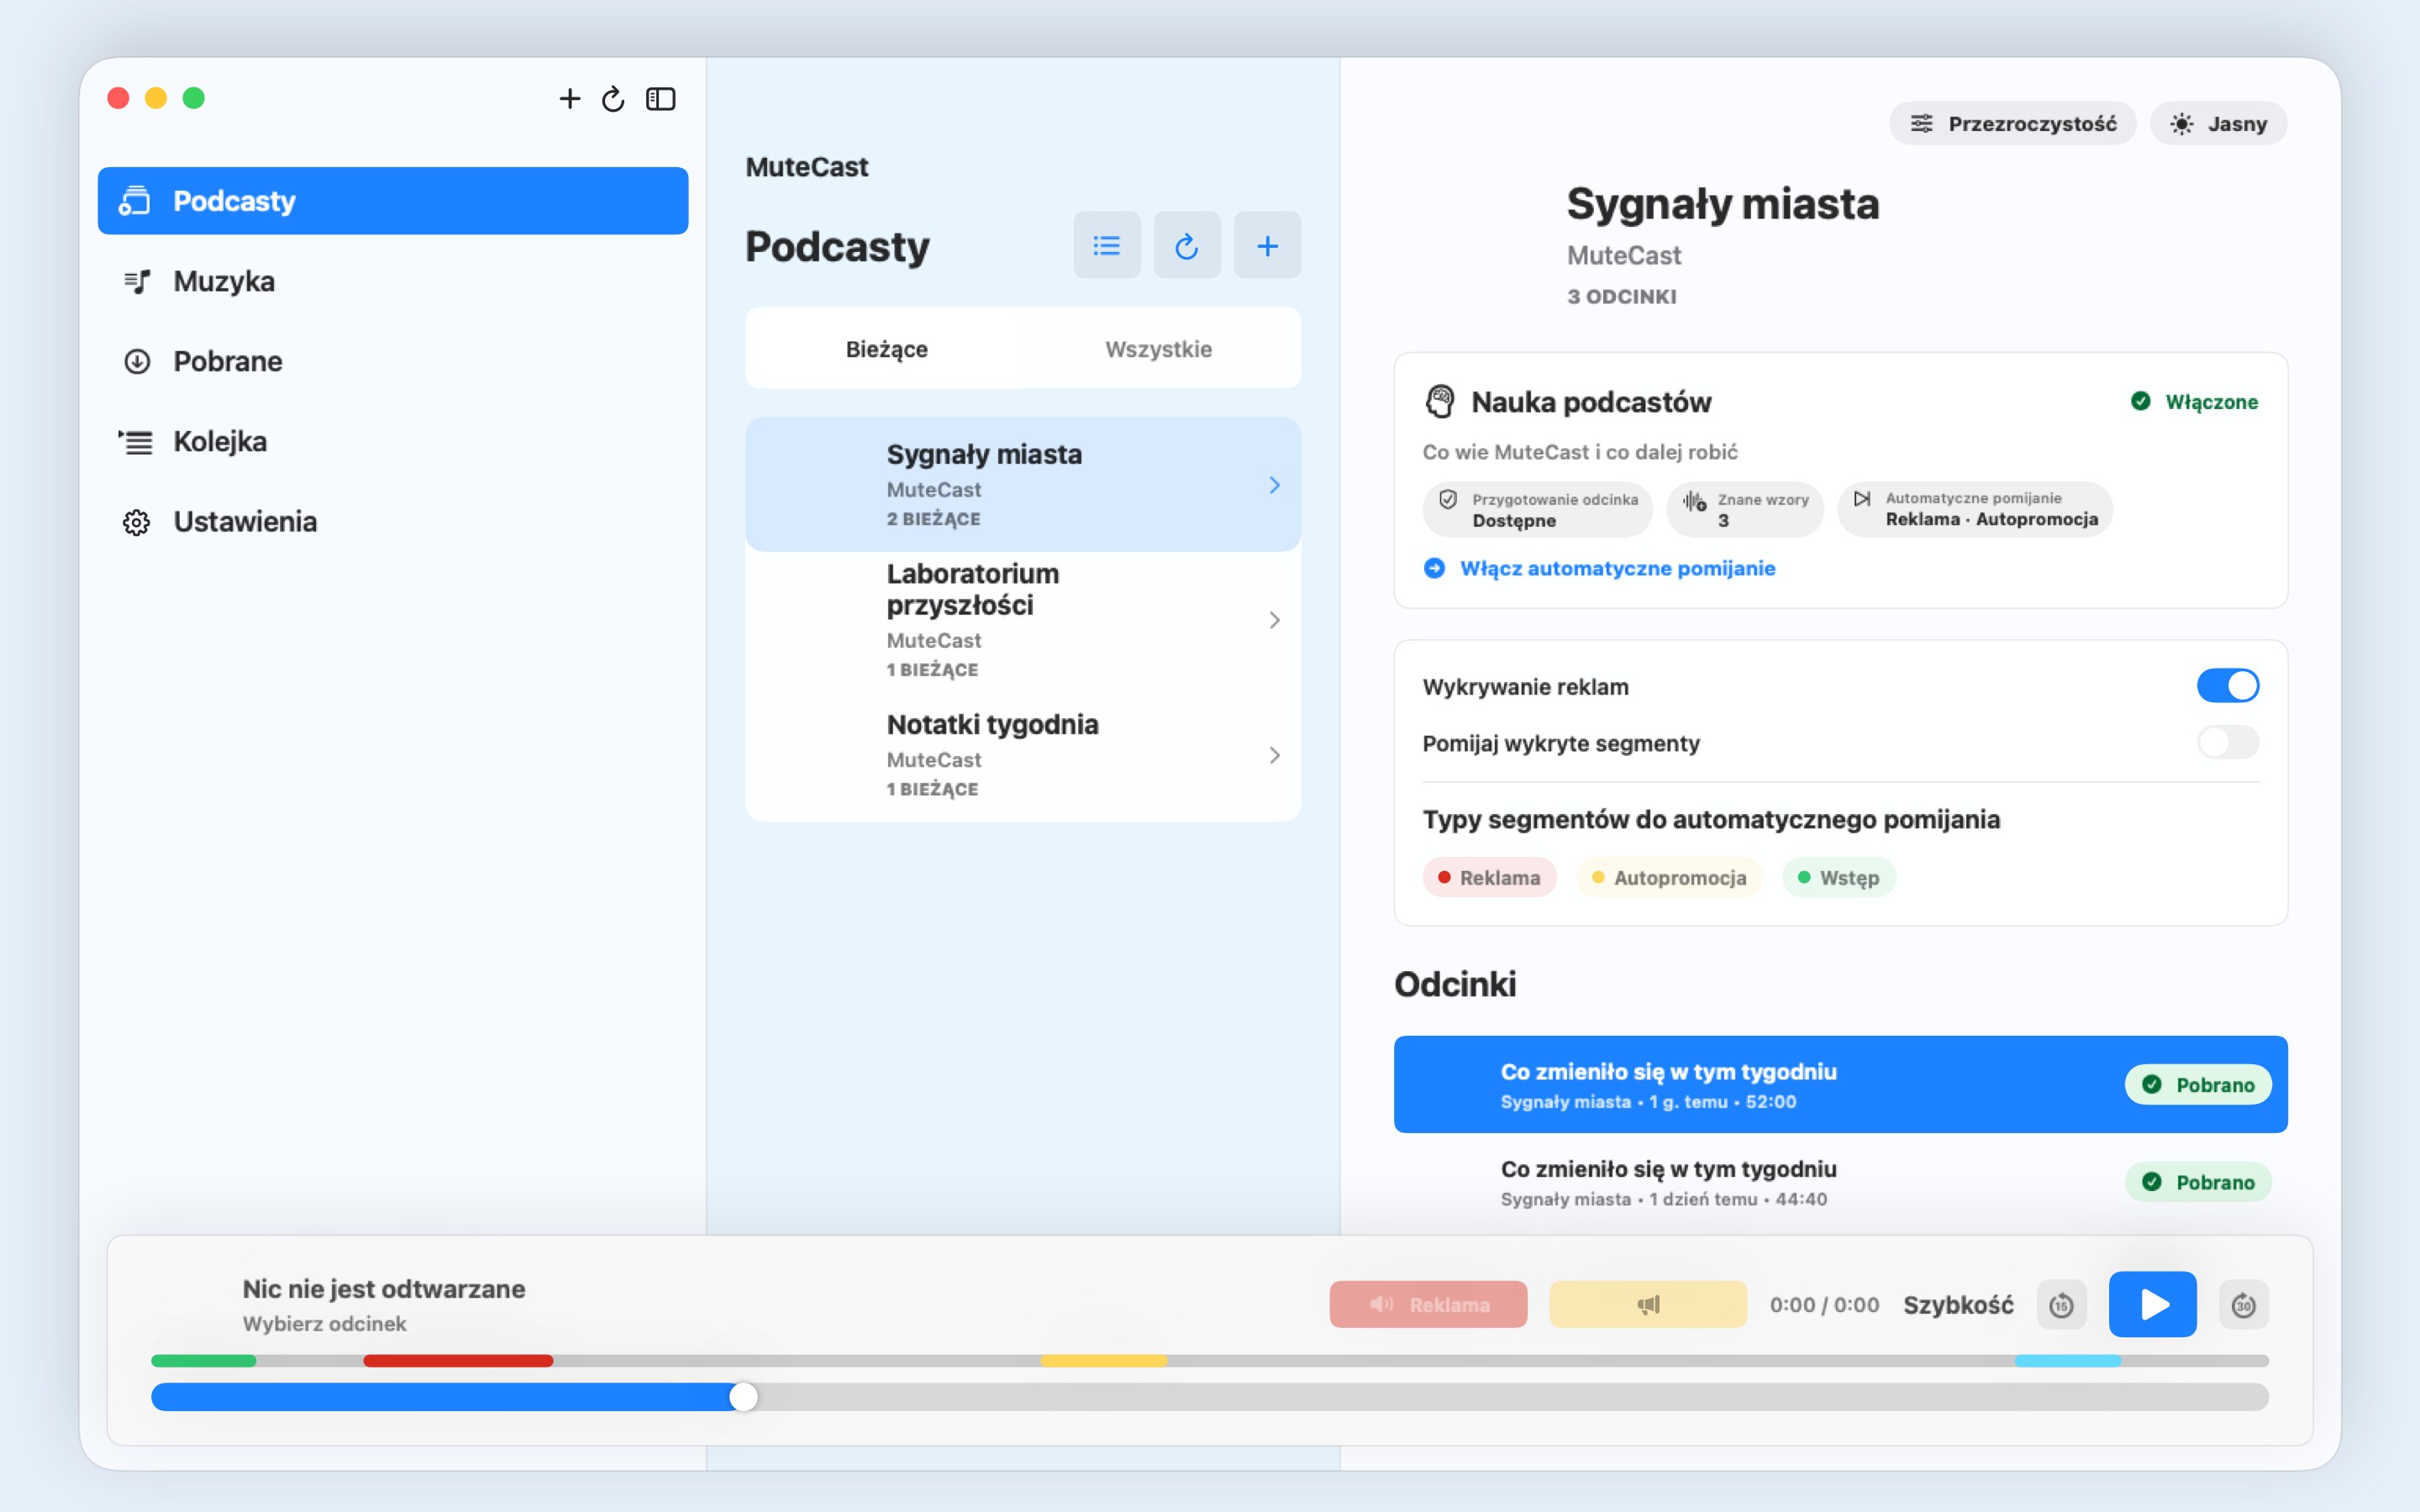The width and height of the screenshot is (2420, 1512).
Task: Click the Znane wzory chip
Action: tap(1745, 510)
